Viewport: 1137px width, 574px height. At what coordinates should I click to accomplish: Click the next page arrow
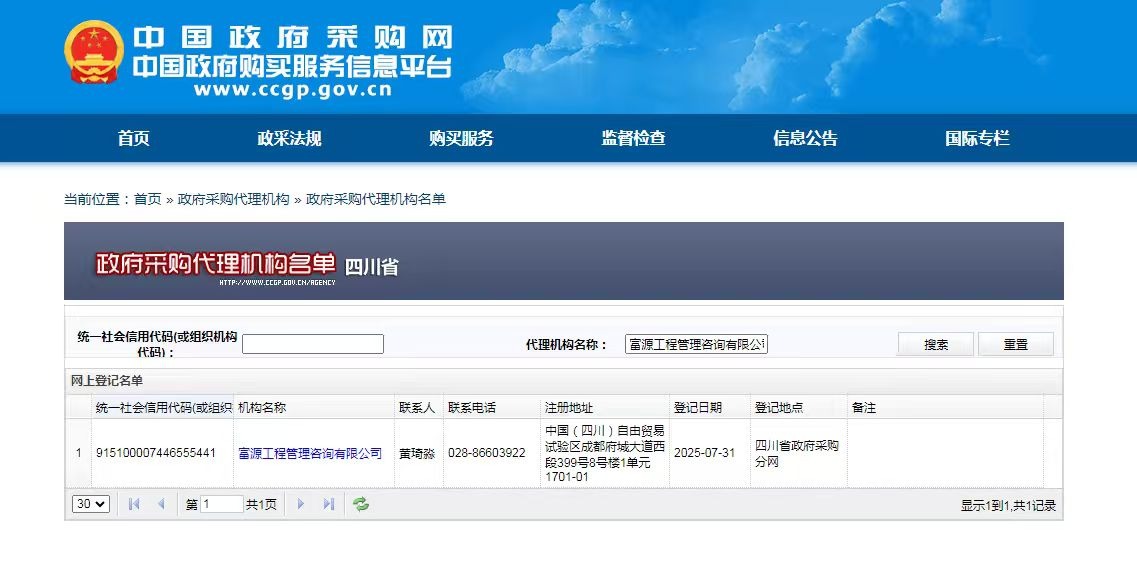tap(300, 505)
